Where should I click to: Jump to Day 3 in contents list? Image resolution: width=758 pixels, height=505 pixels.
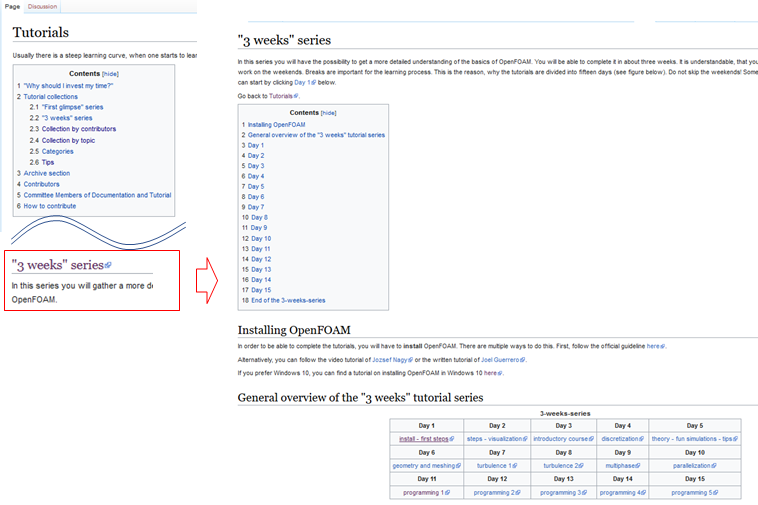point(256,166)
